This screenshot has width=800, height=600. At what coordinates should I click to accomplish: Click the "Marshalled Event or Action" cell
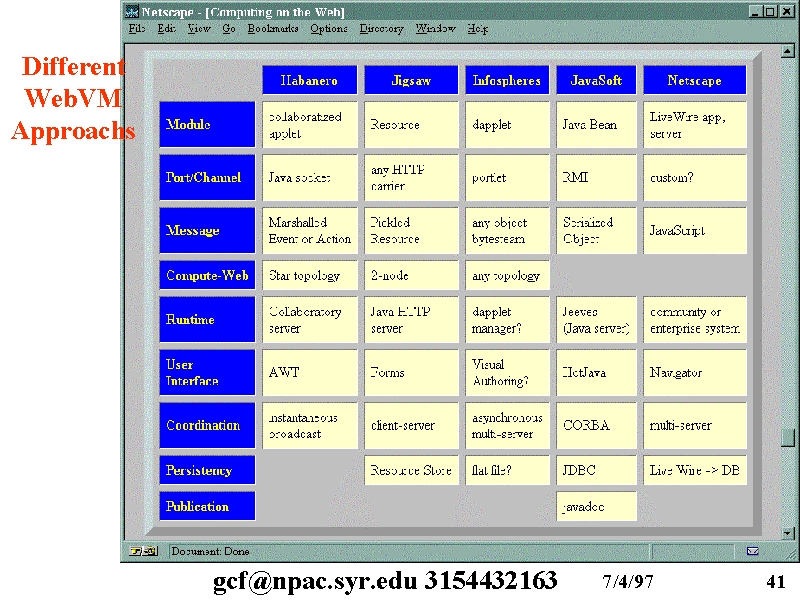pyautogui.click(x=310, y=231)
